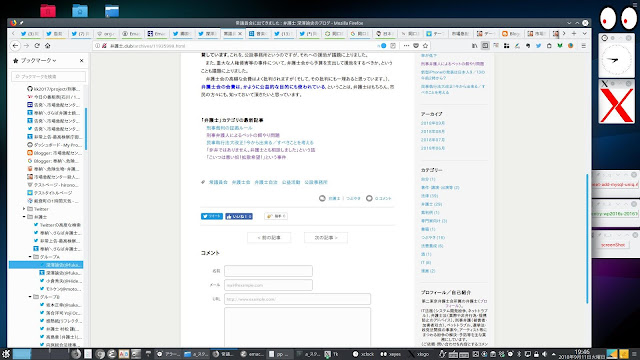640x360 pixels.
Task: Go back to the previous page in Firefox
Action: pyautogui.click(x=16, y=46)
